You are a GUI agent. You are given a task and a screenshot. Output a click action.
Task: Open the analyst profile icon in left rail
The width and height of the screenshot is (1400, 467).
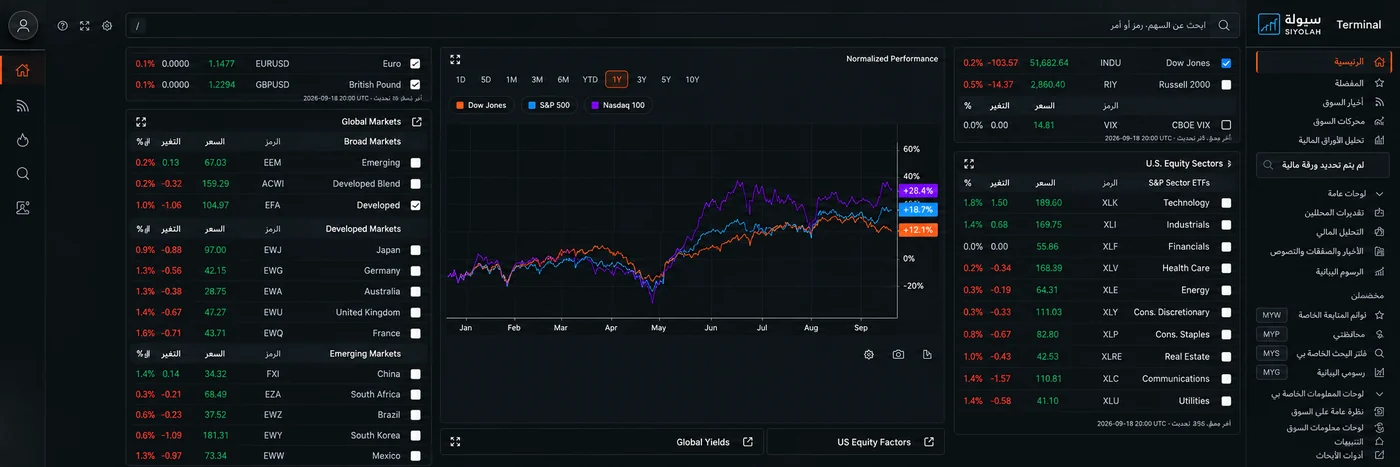coord(23,208)
